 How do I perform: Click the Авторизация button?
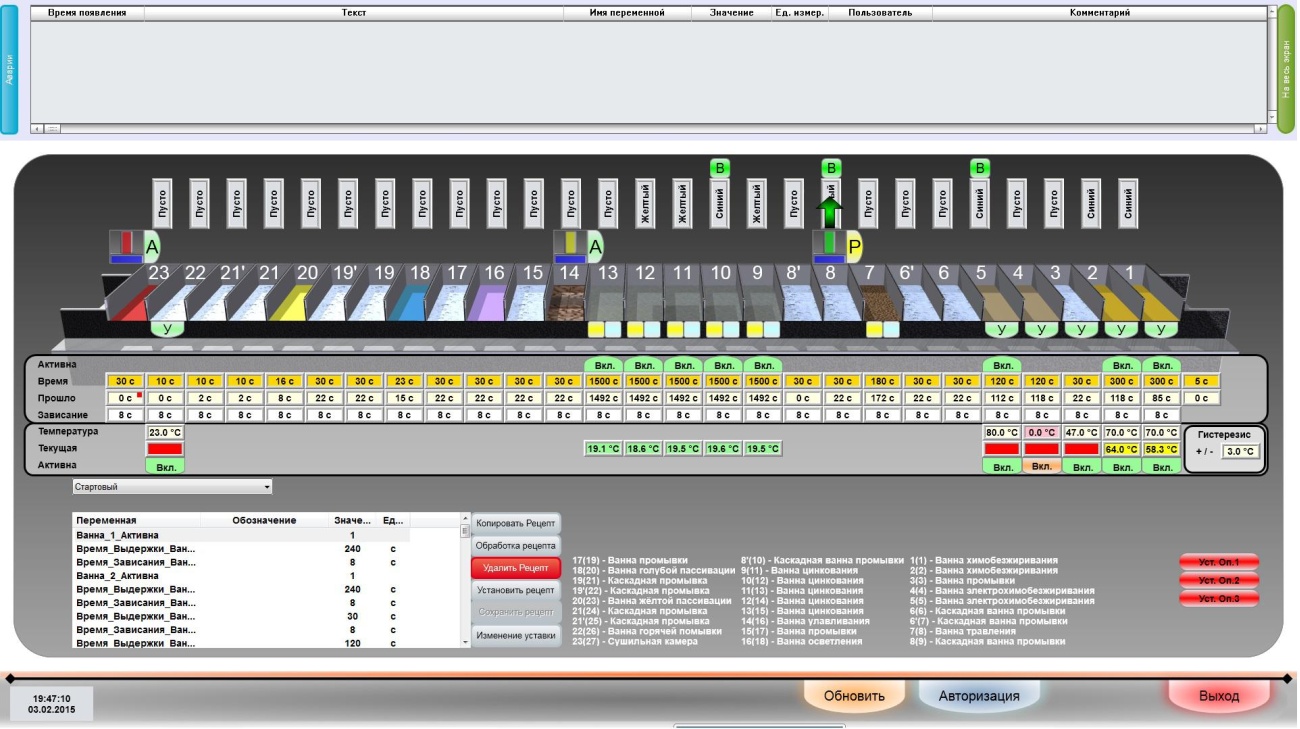979,696
